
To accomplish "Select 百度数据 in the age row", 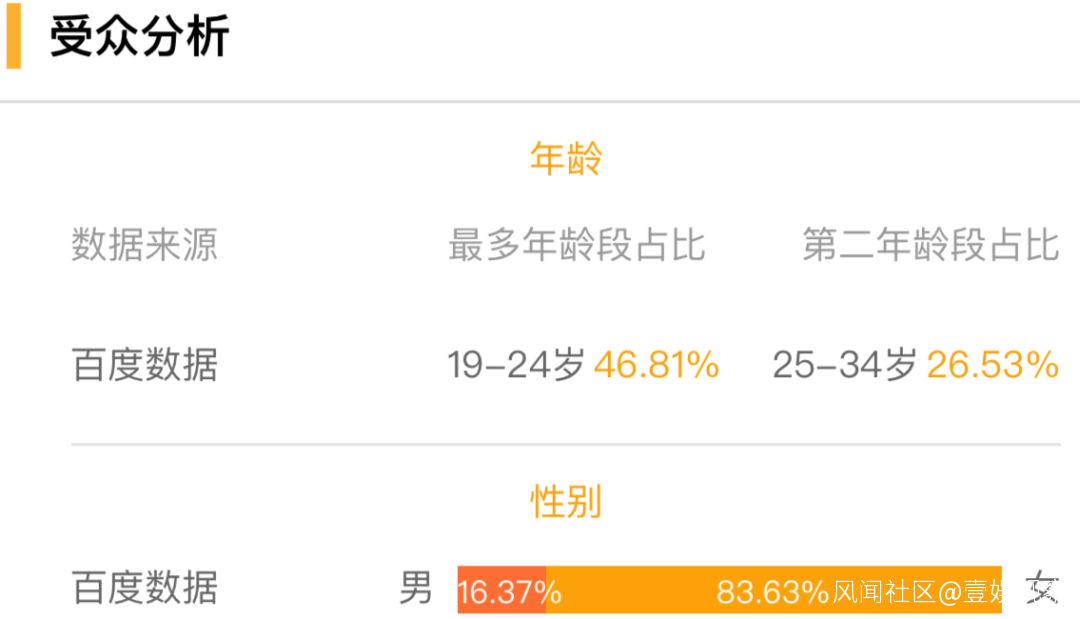I will 144,365.
